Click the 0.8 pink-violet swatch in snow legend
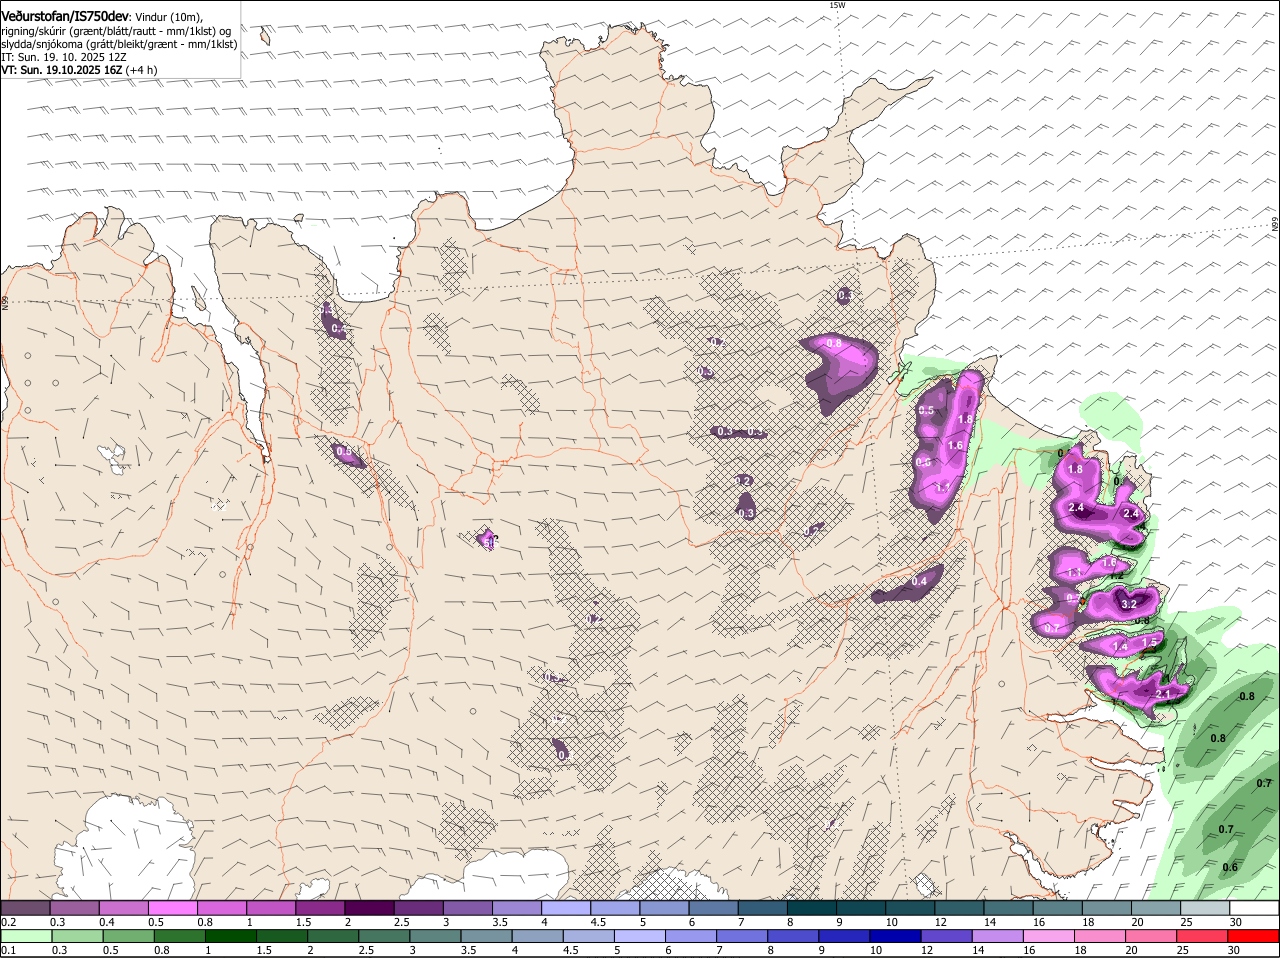 click(221, 907)
